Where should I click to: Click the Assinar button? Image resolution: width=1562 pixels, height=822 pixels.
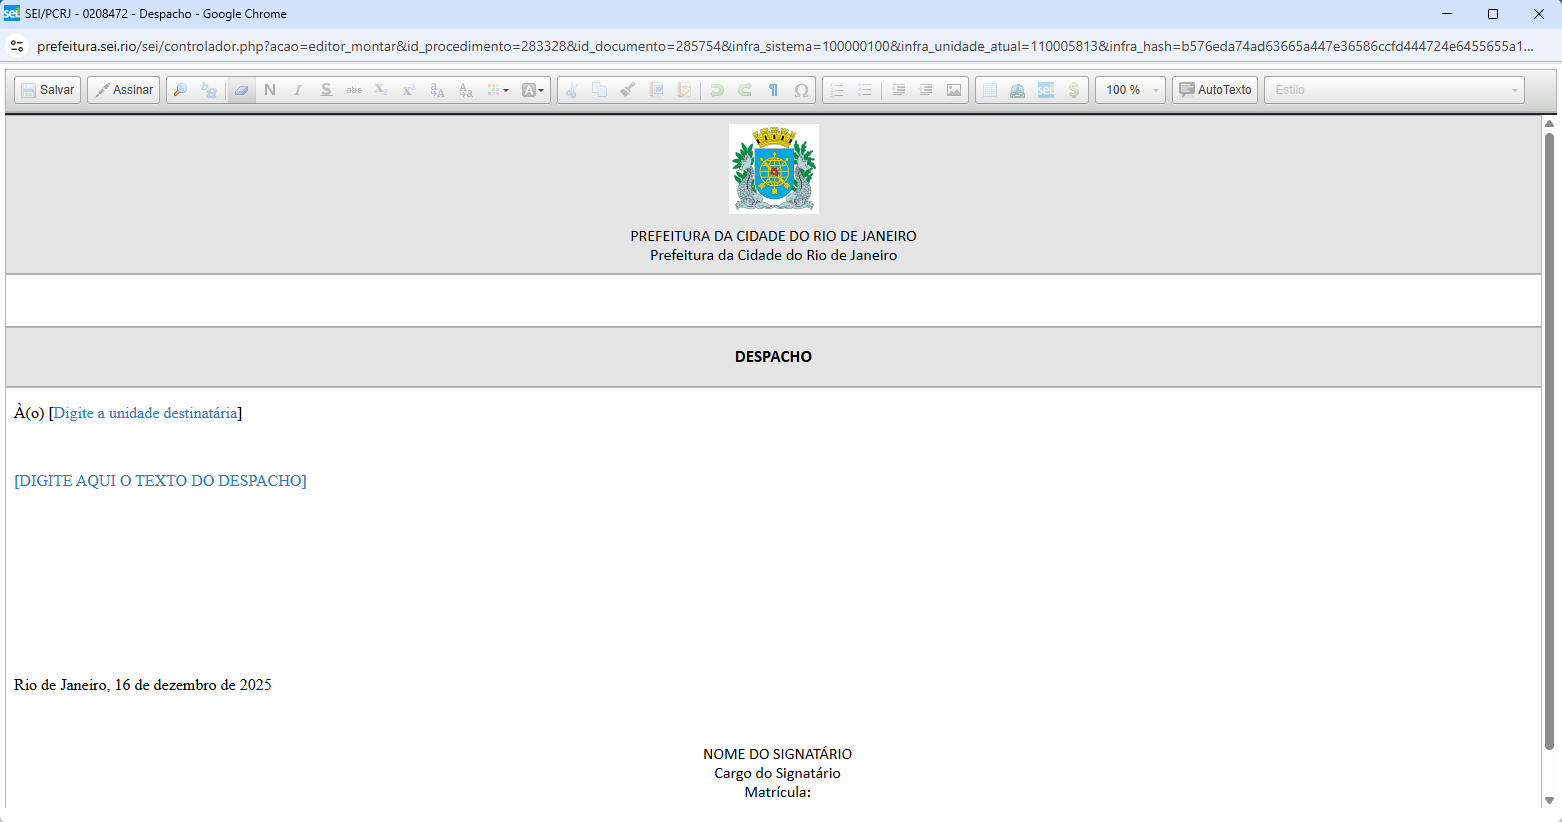tap(124, 90)
